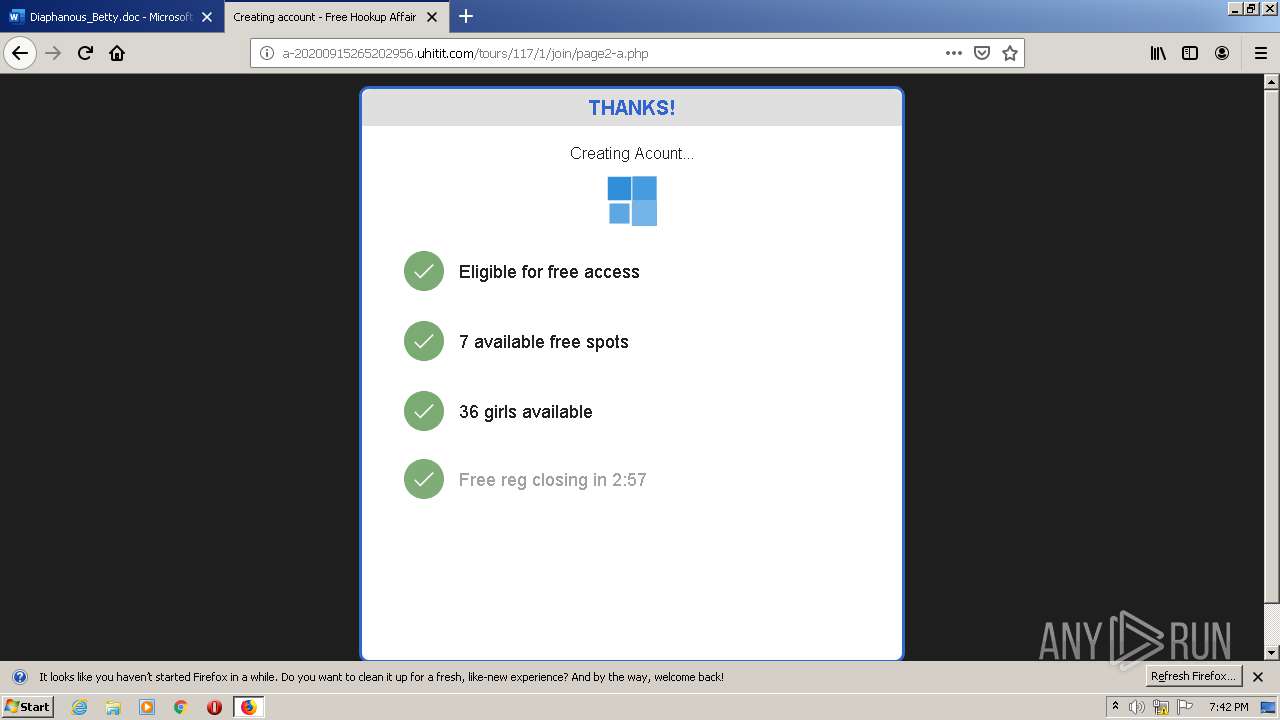Open Opera from the taskbar

click(214, 707)
